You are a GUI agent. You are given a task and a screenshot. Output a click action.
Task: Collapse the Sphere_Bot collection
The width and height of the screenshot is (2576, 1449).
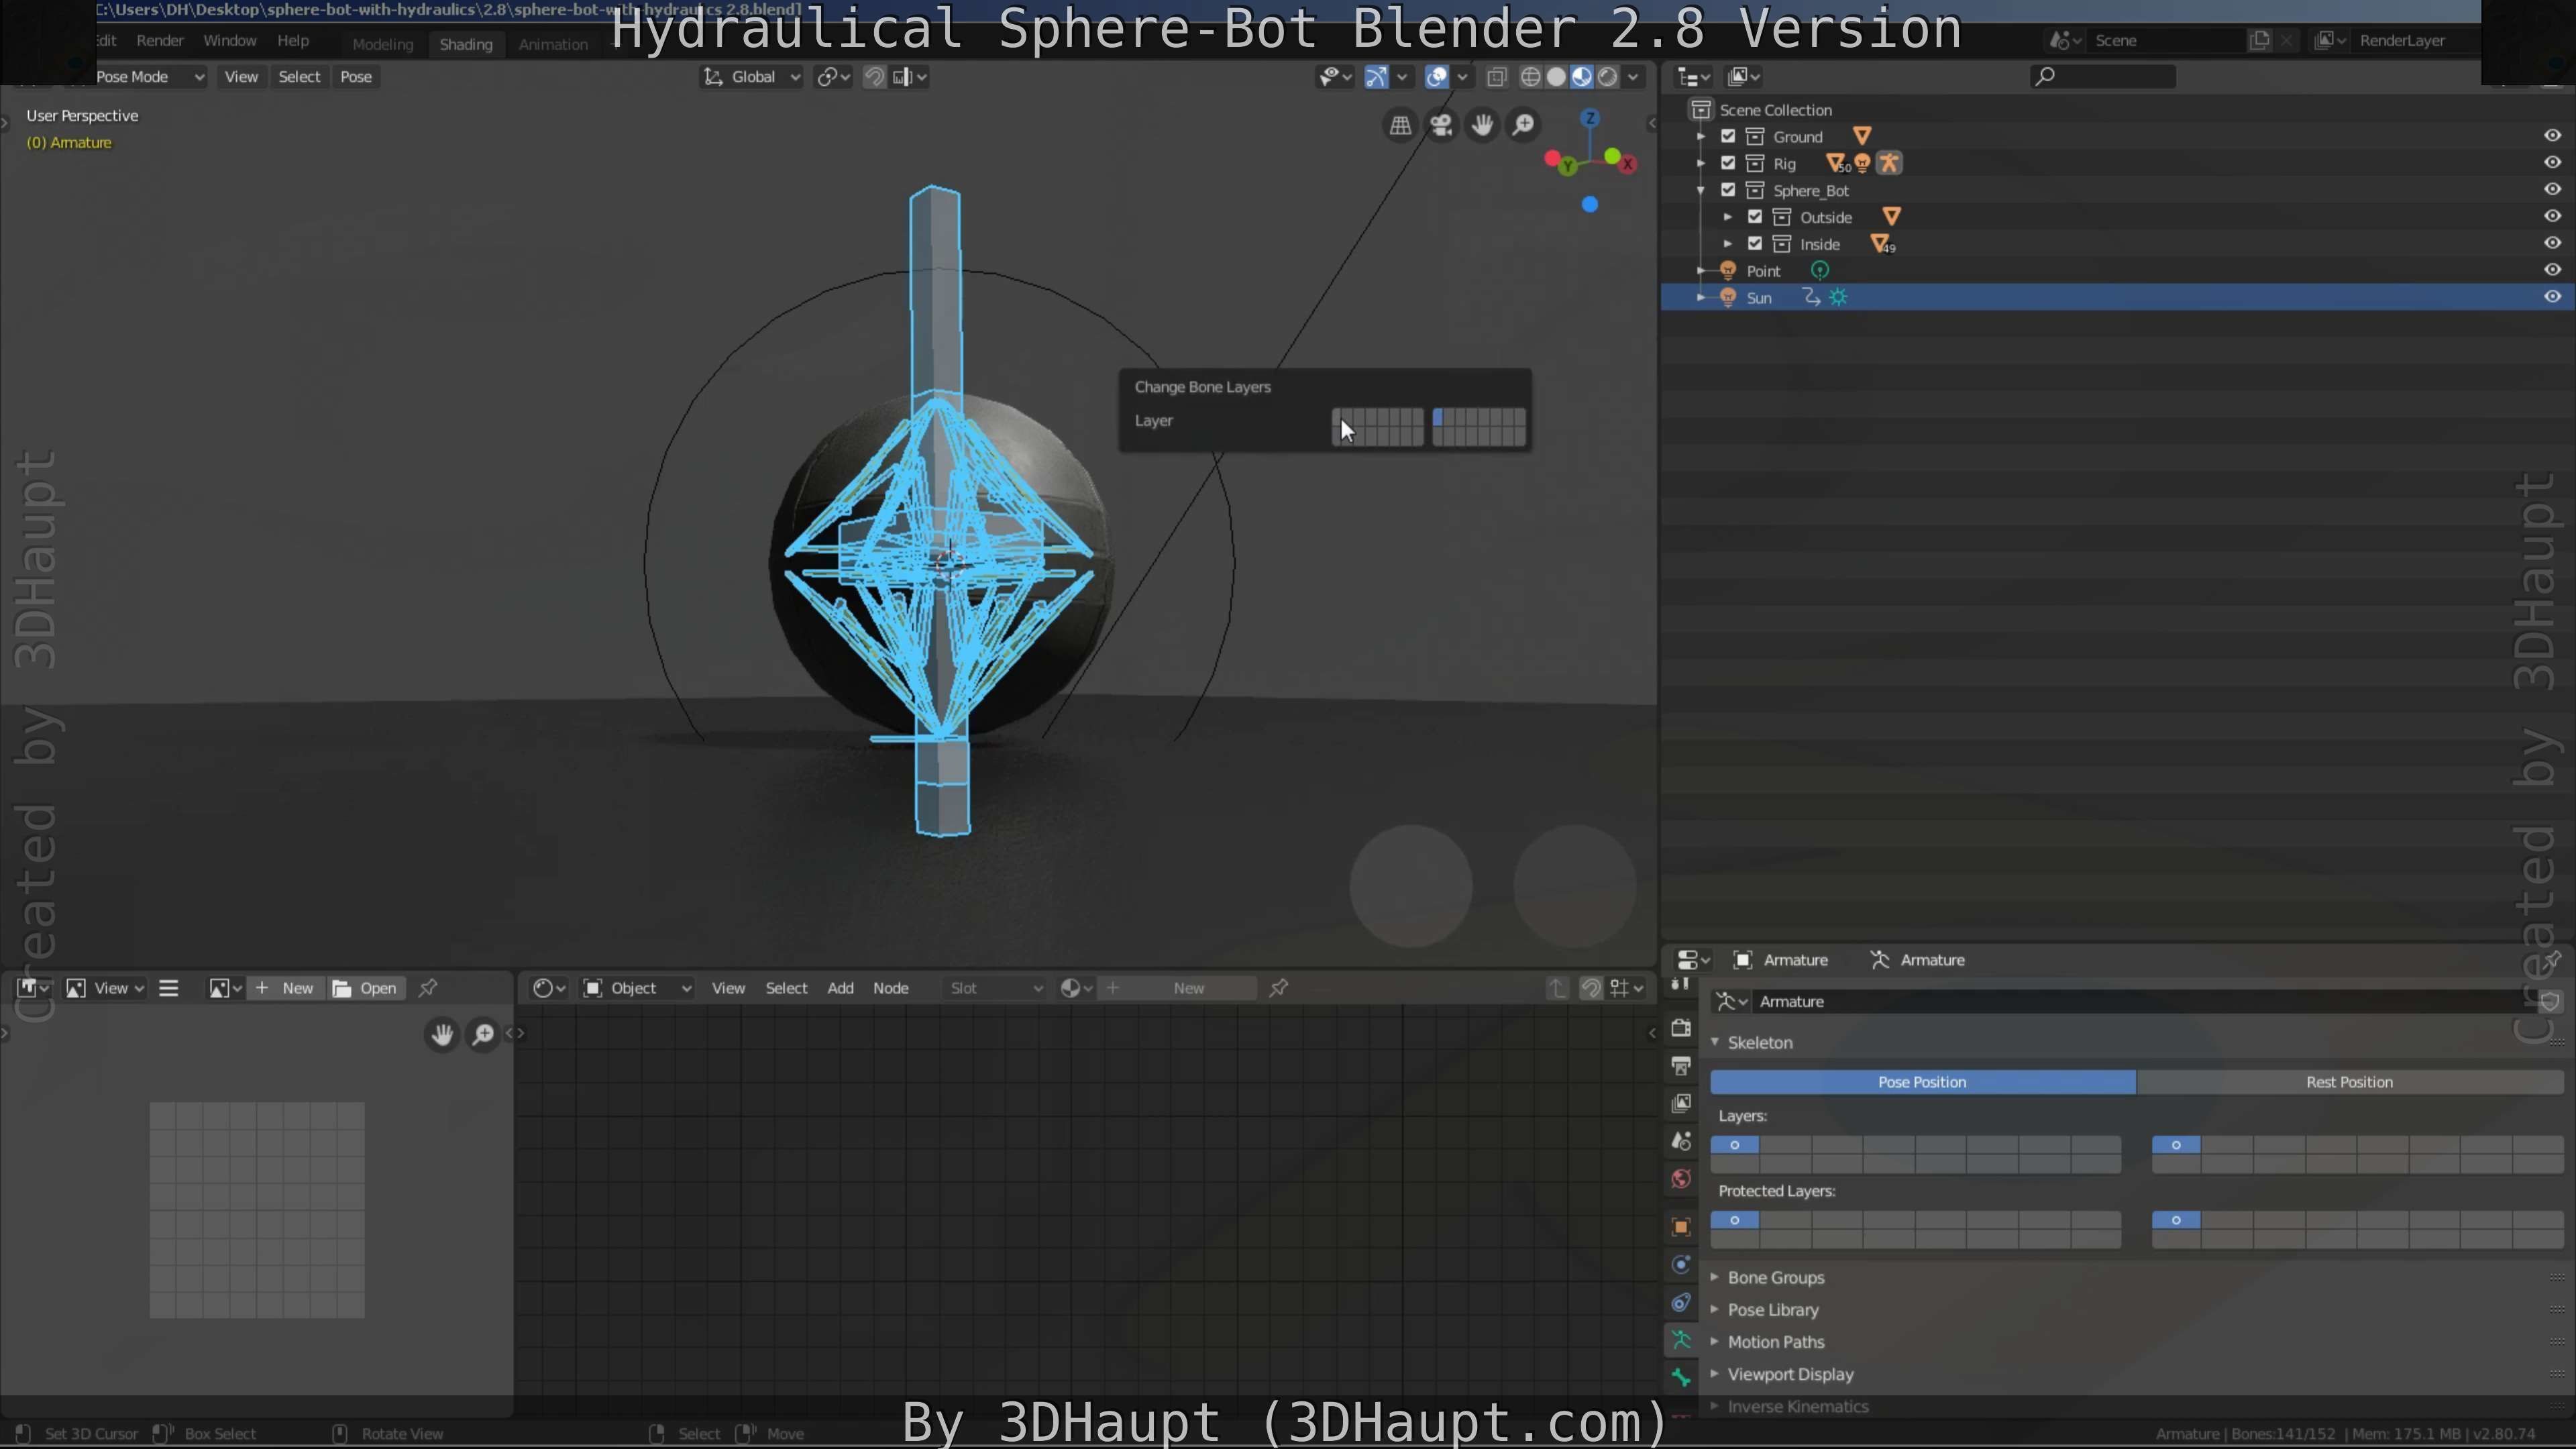(x=1701, y=190)
